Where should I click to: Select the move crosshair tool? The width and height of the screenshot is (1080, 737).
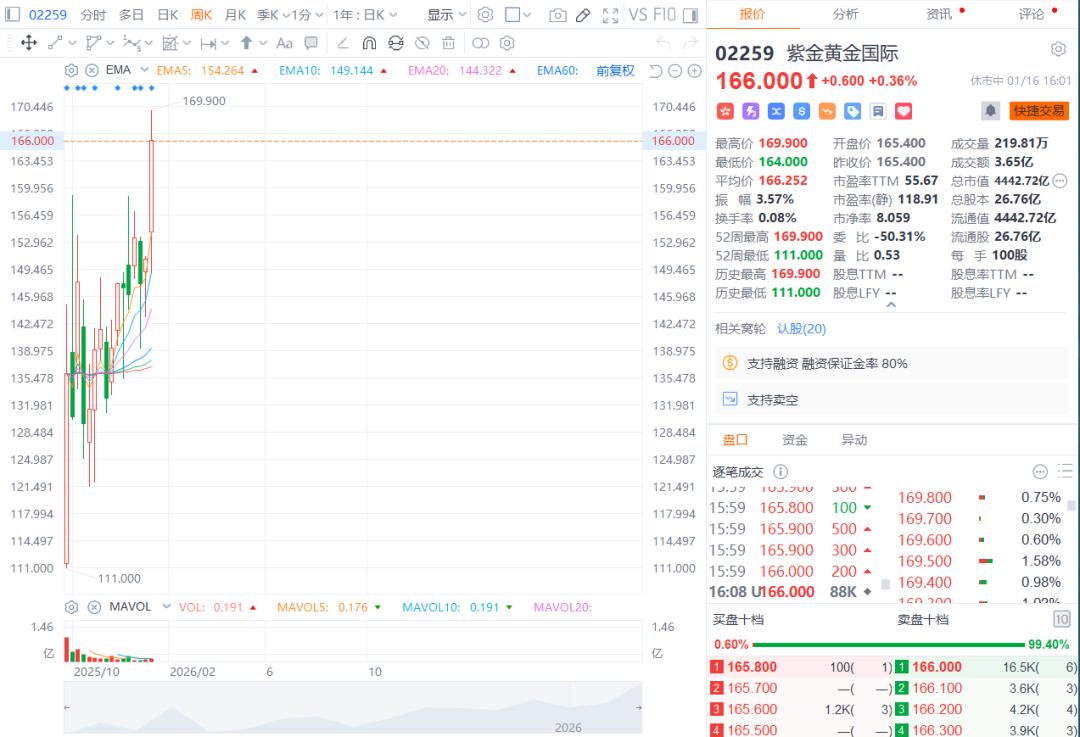pos(28,43)
